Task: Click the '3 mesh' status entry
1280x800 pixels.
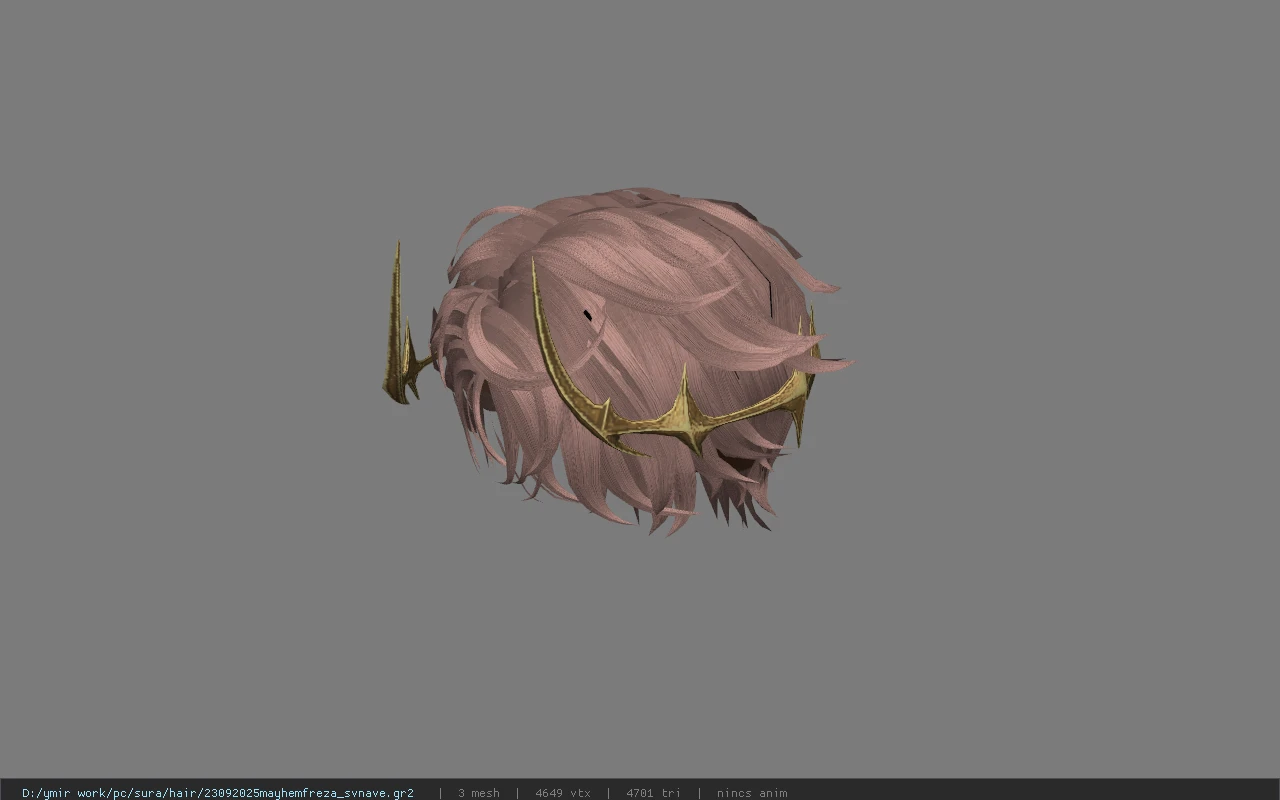Action: (479, 793)
